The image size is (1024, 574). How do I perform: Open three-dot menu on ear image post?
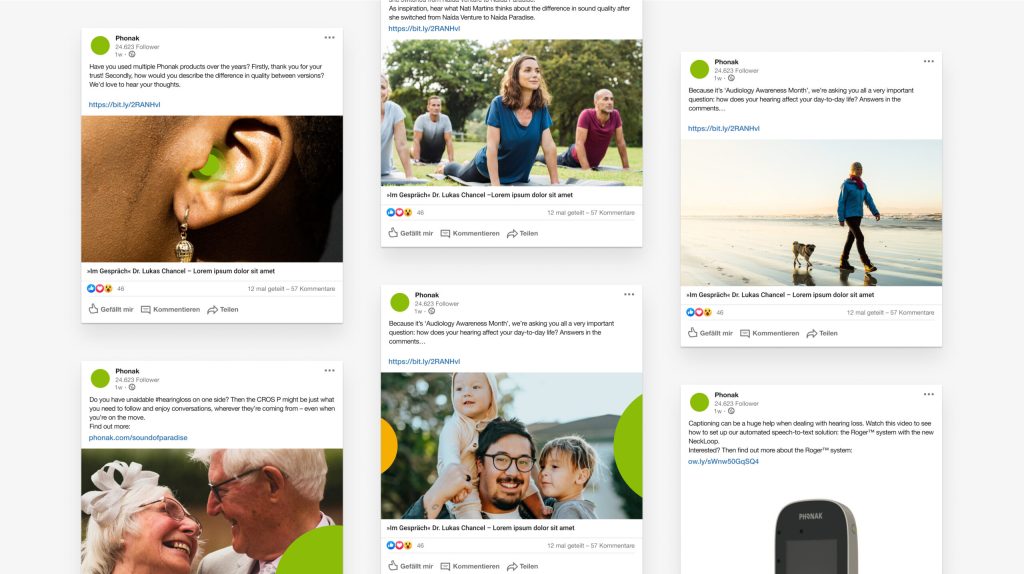point(329,37)
